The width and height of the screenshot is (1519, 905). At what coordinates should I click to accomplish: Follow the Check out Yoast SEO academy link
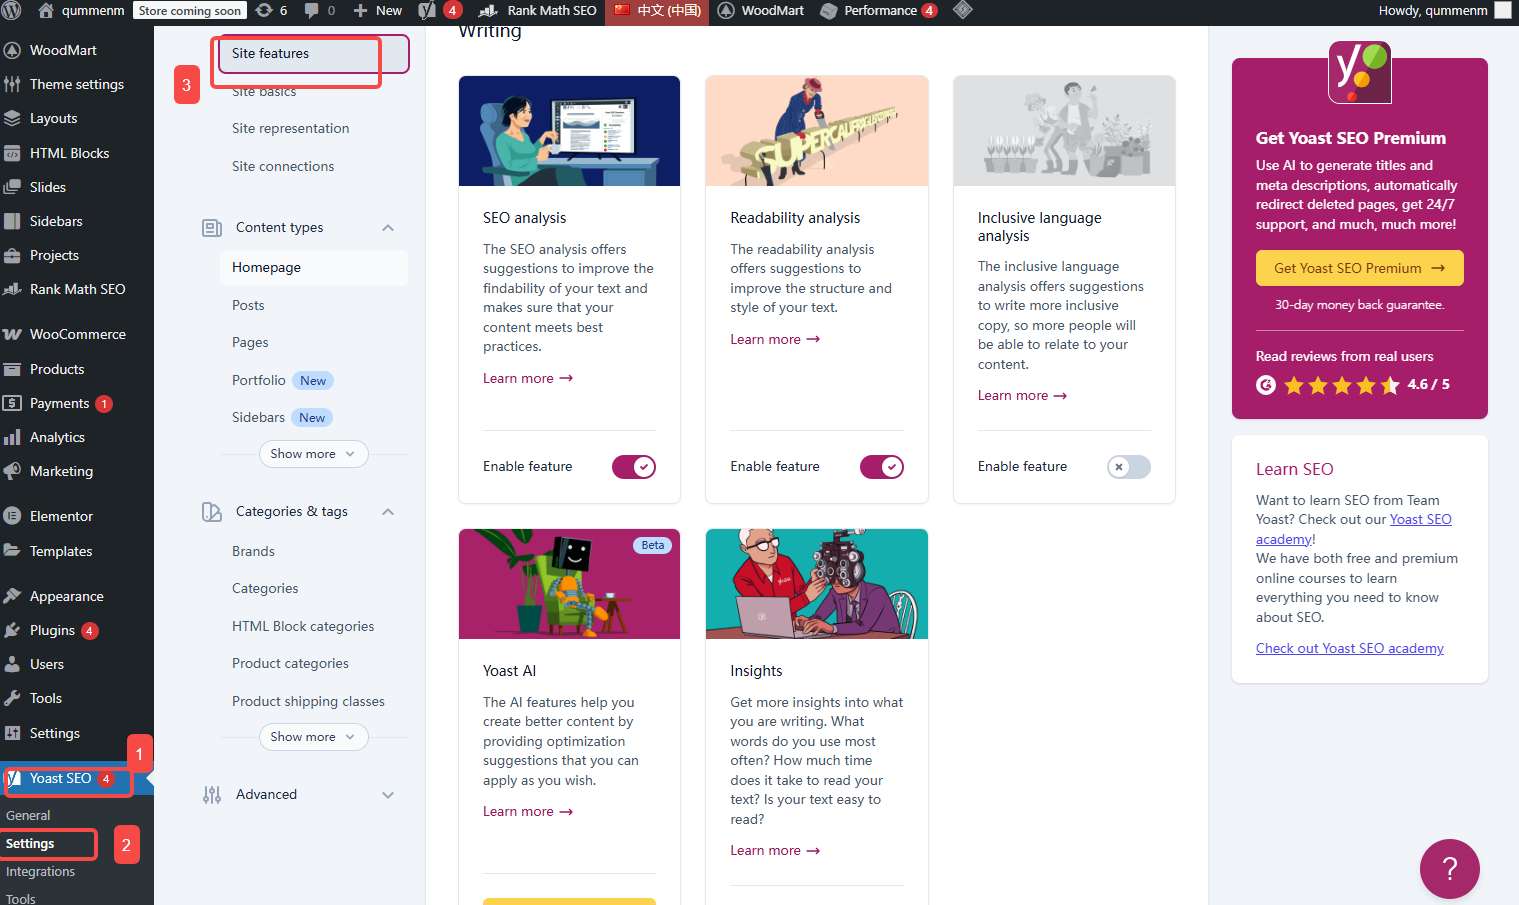coord(1349,647)
